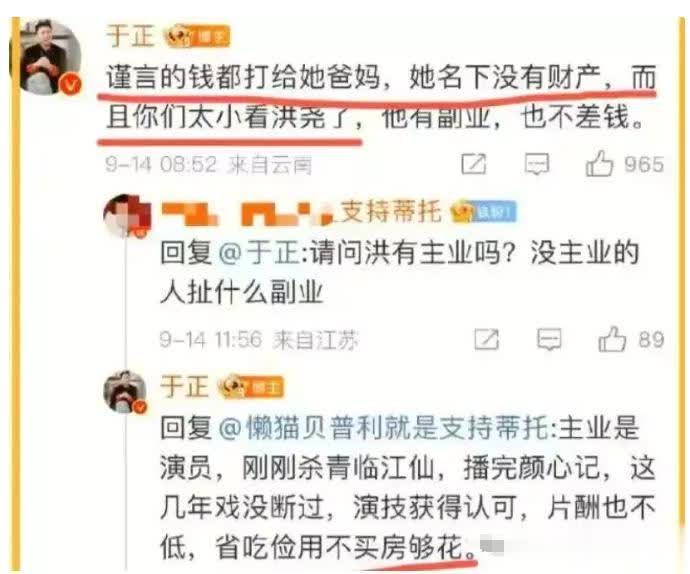690x574 pixels.
Task: Follow the @懒猫贝普利就是支持蒂托 mention link
Action: coord(384,428)
